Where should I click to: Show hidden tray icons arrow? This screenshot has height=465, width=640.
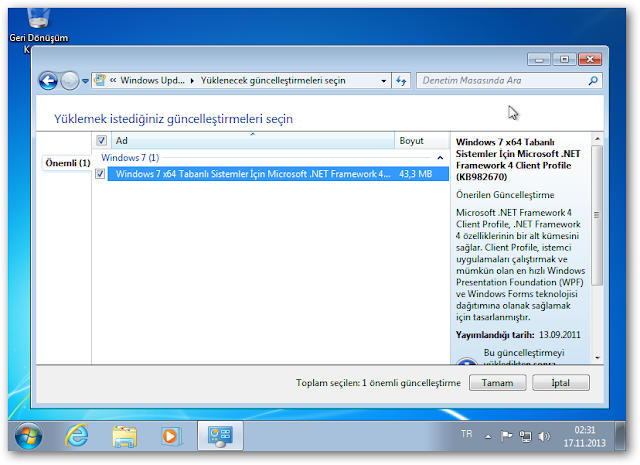click(x=488, y=437)
